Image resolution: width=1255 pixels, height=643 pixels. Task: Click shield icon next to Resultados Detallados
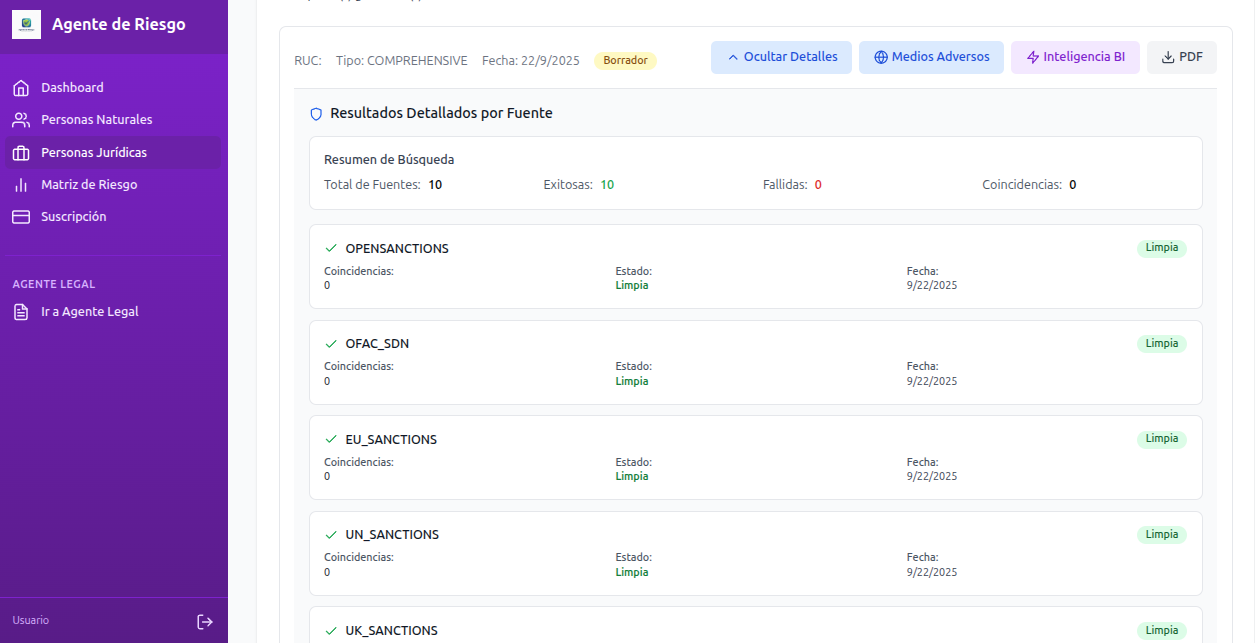pyautogui.click(x=317, y=114)
